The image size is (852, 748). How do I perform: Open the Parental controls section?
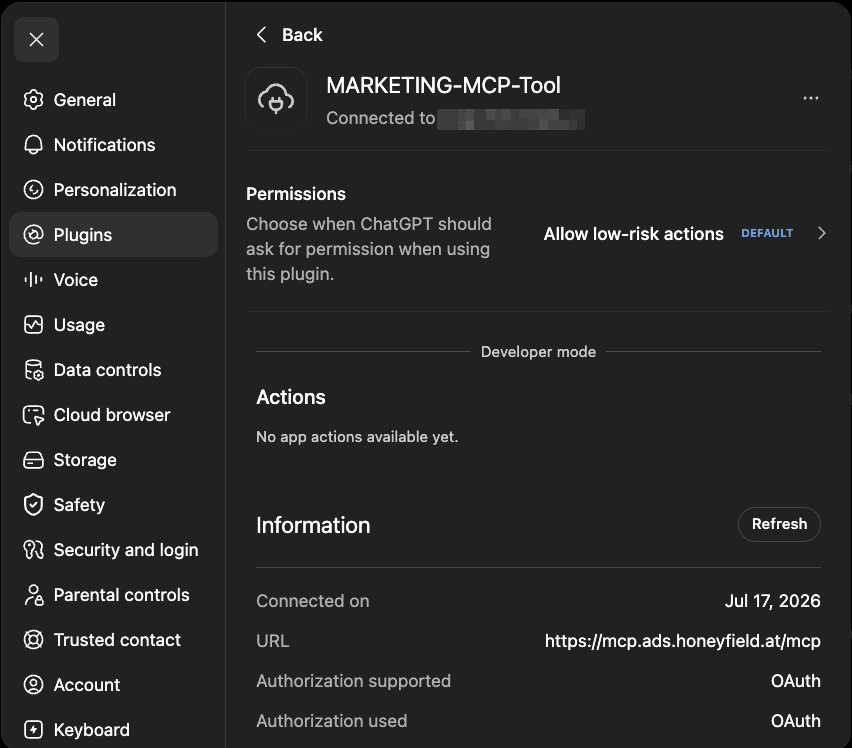(x=114, y=595)
